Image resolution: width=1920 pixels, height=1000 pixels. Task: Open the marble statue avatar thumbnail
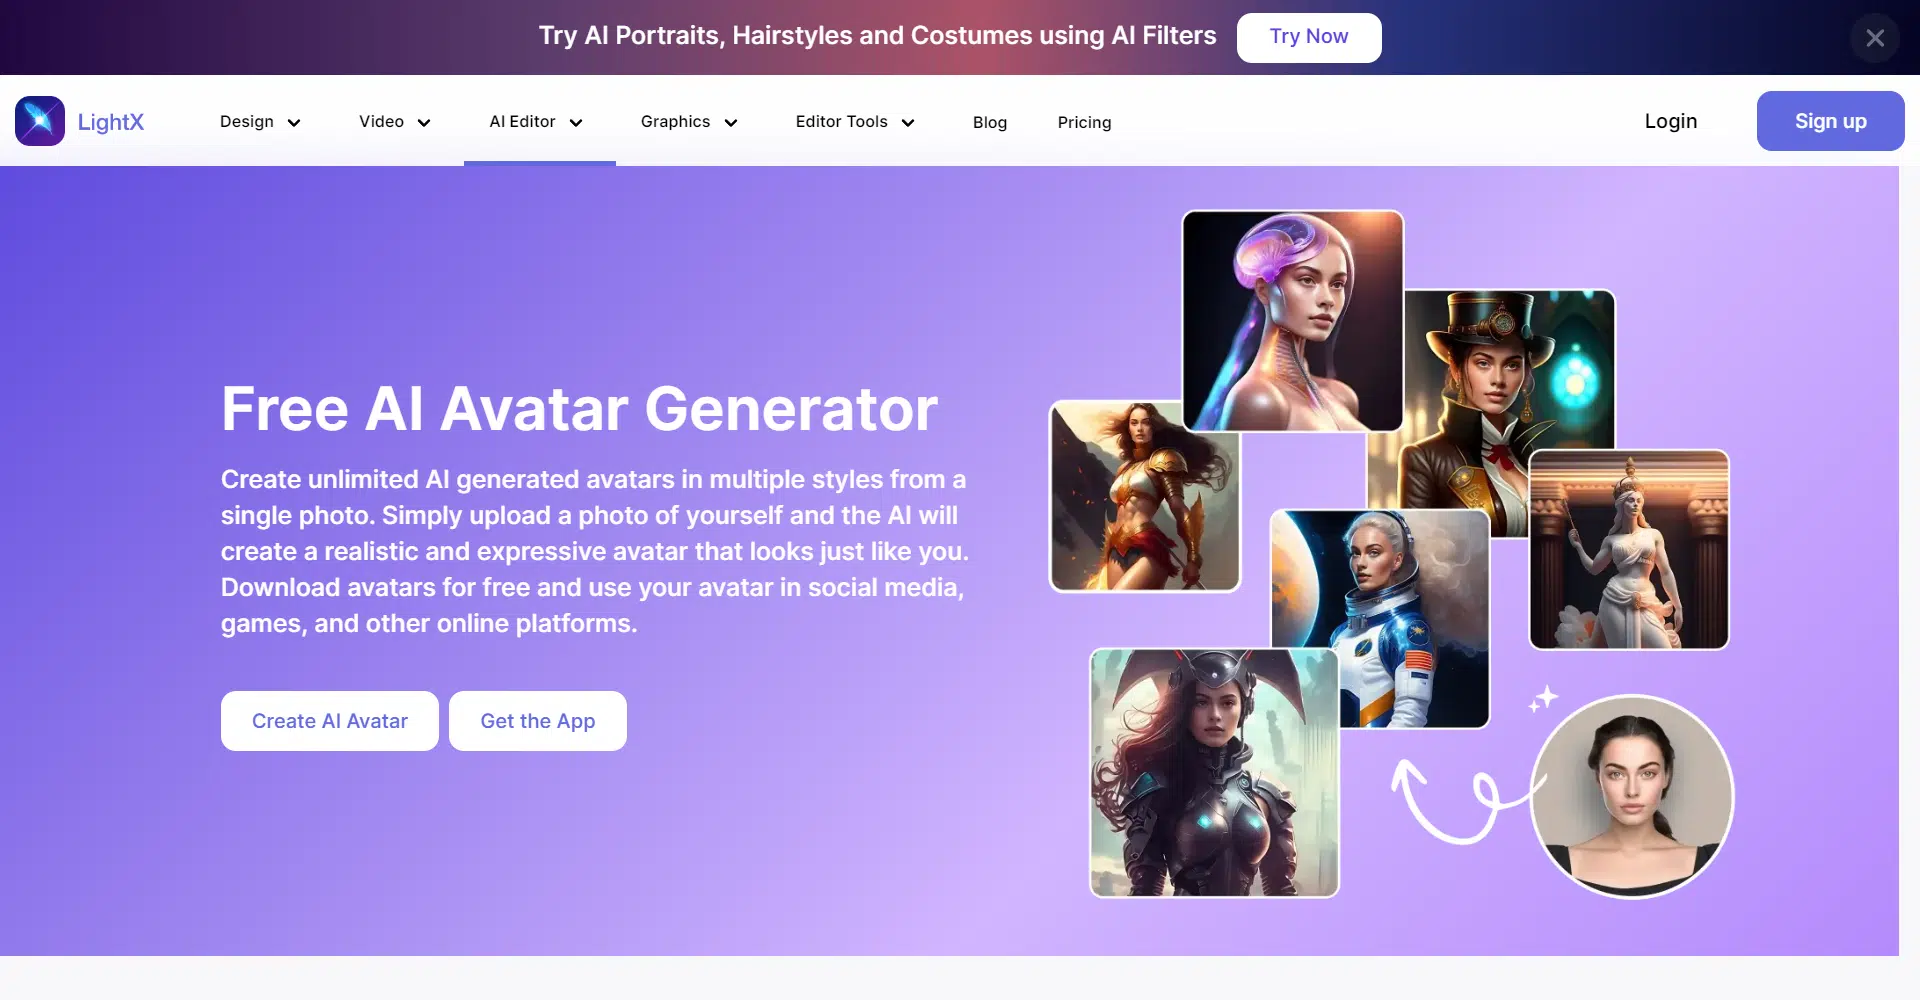(1629, 550)
